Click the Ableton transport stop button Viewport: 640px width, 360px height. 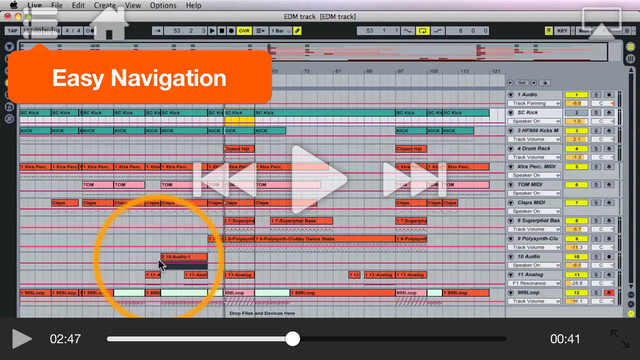tap(222, 31)
